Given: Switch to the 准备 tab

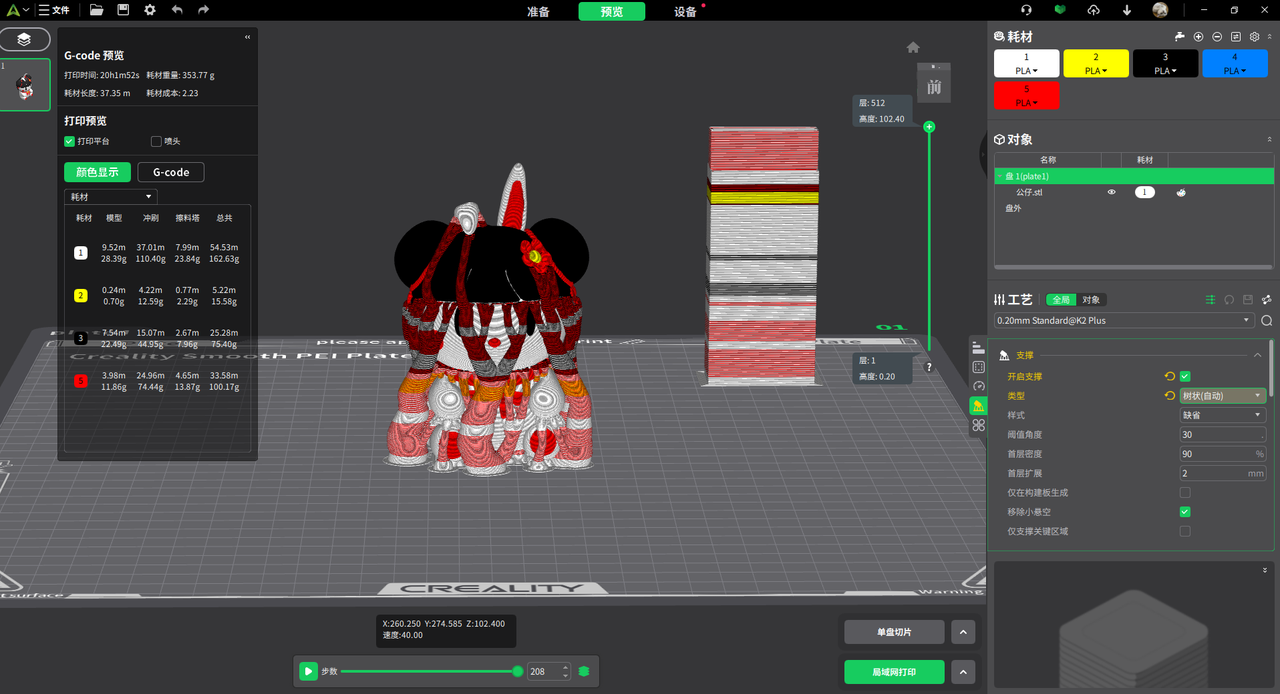Looking at the screenshot, I should pos(538,12).
